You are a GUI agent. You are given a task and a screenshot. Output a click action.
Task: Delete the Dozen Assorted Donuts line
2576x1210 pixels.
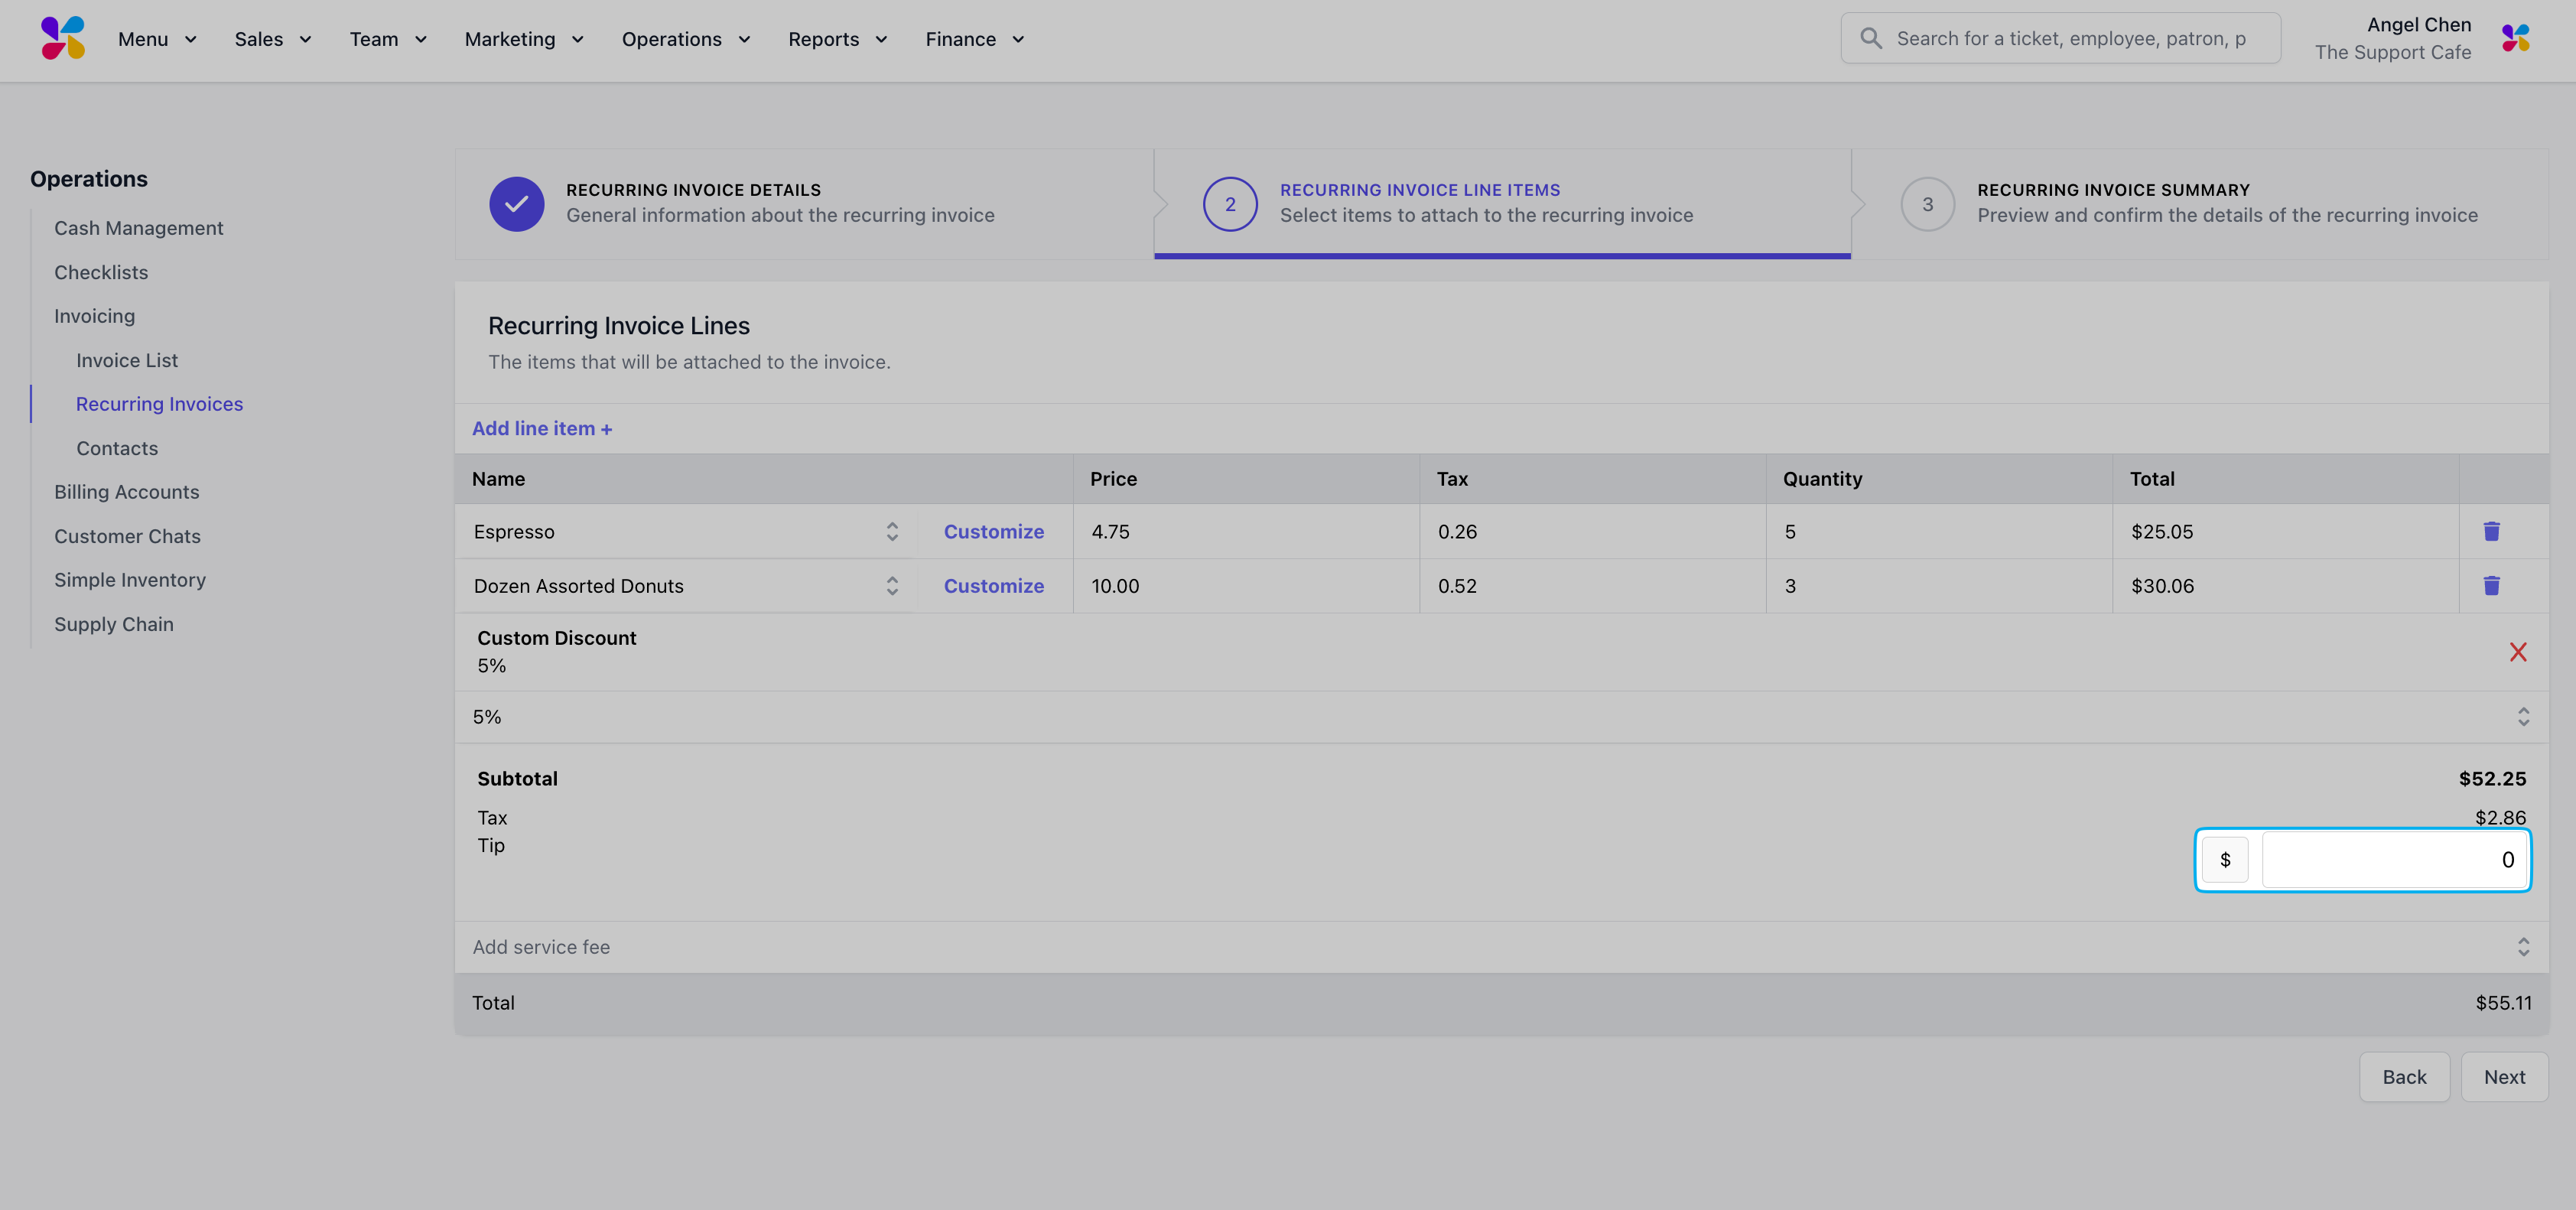pyautogui.click(x=2491, y=586)
